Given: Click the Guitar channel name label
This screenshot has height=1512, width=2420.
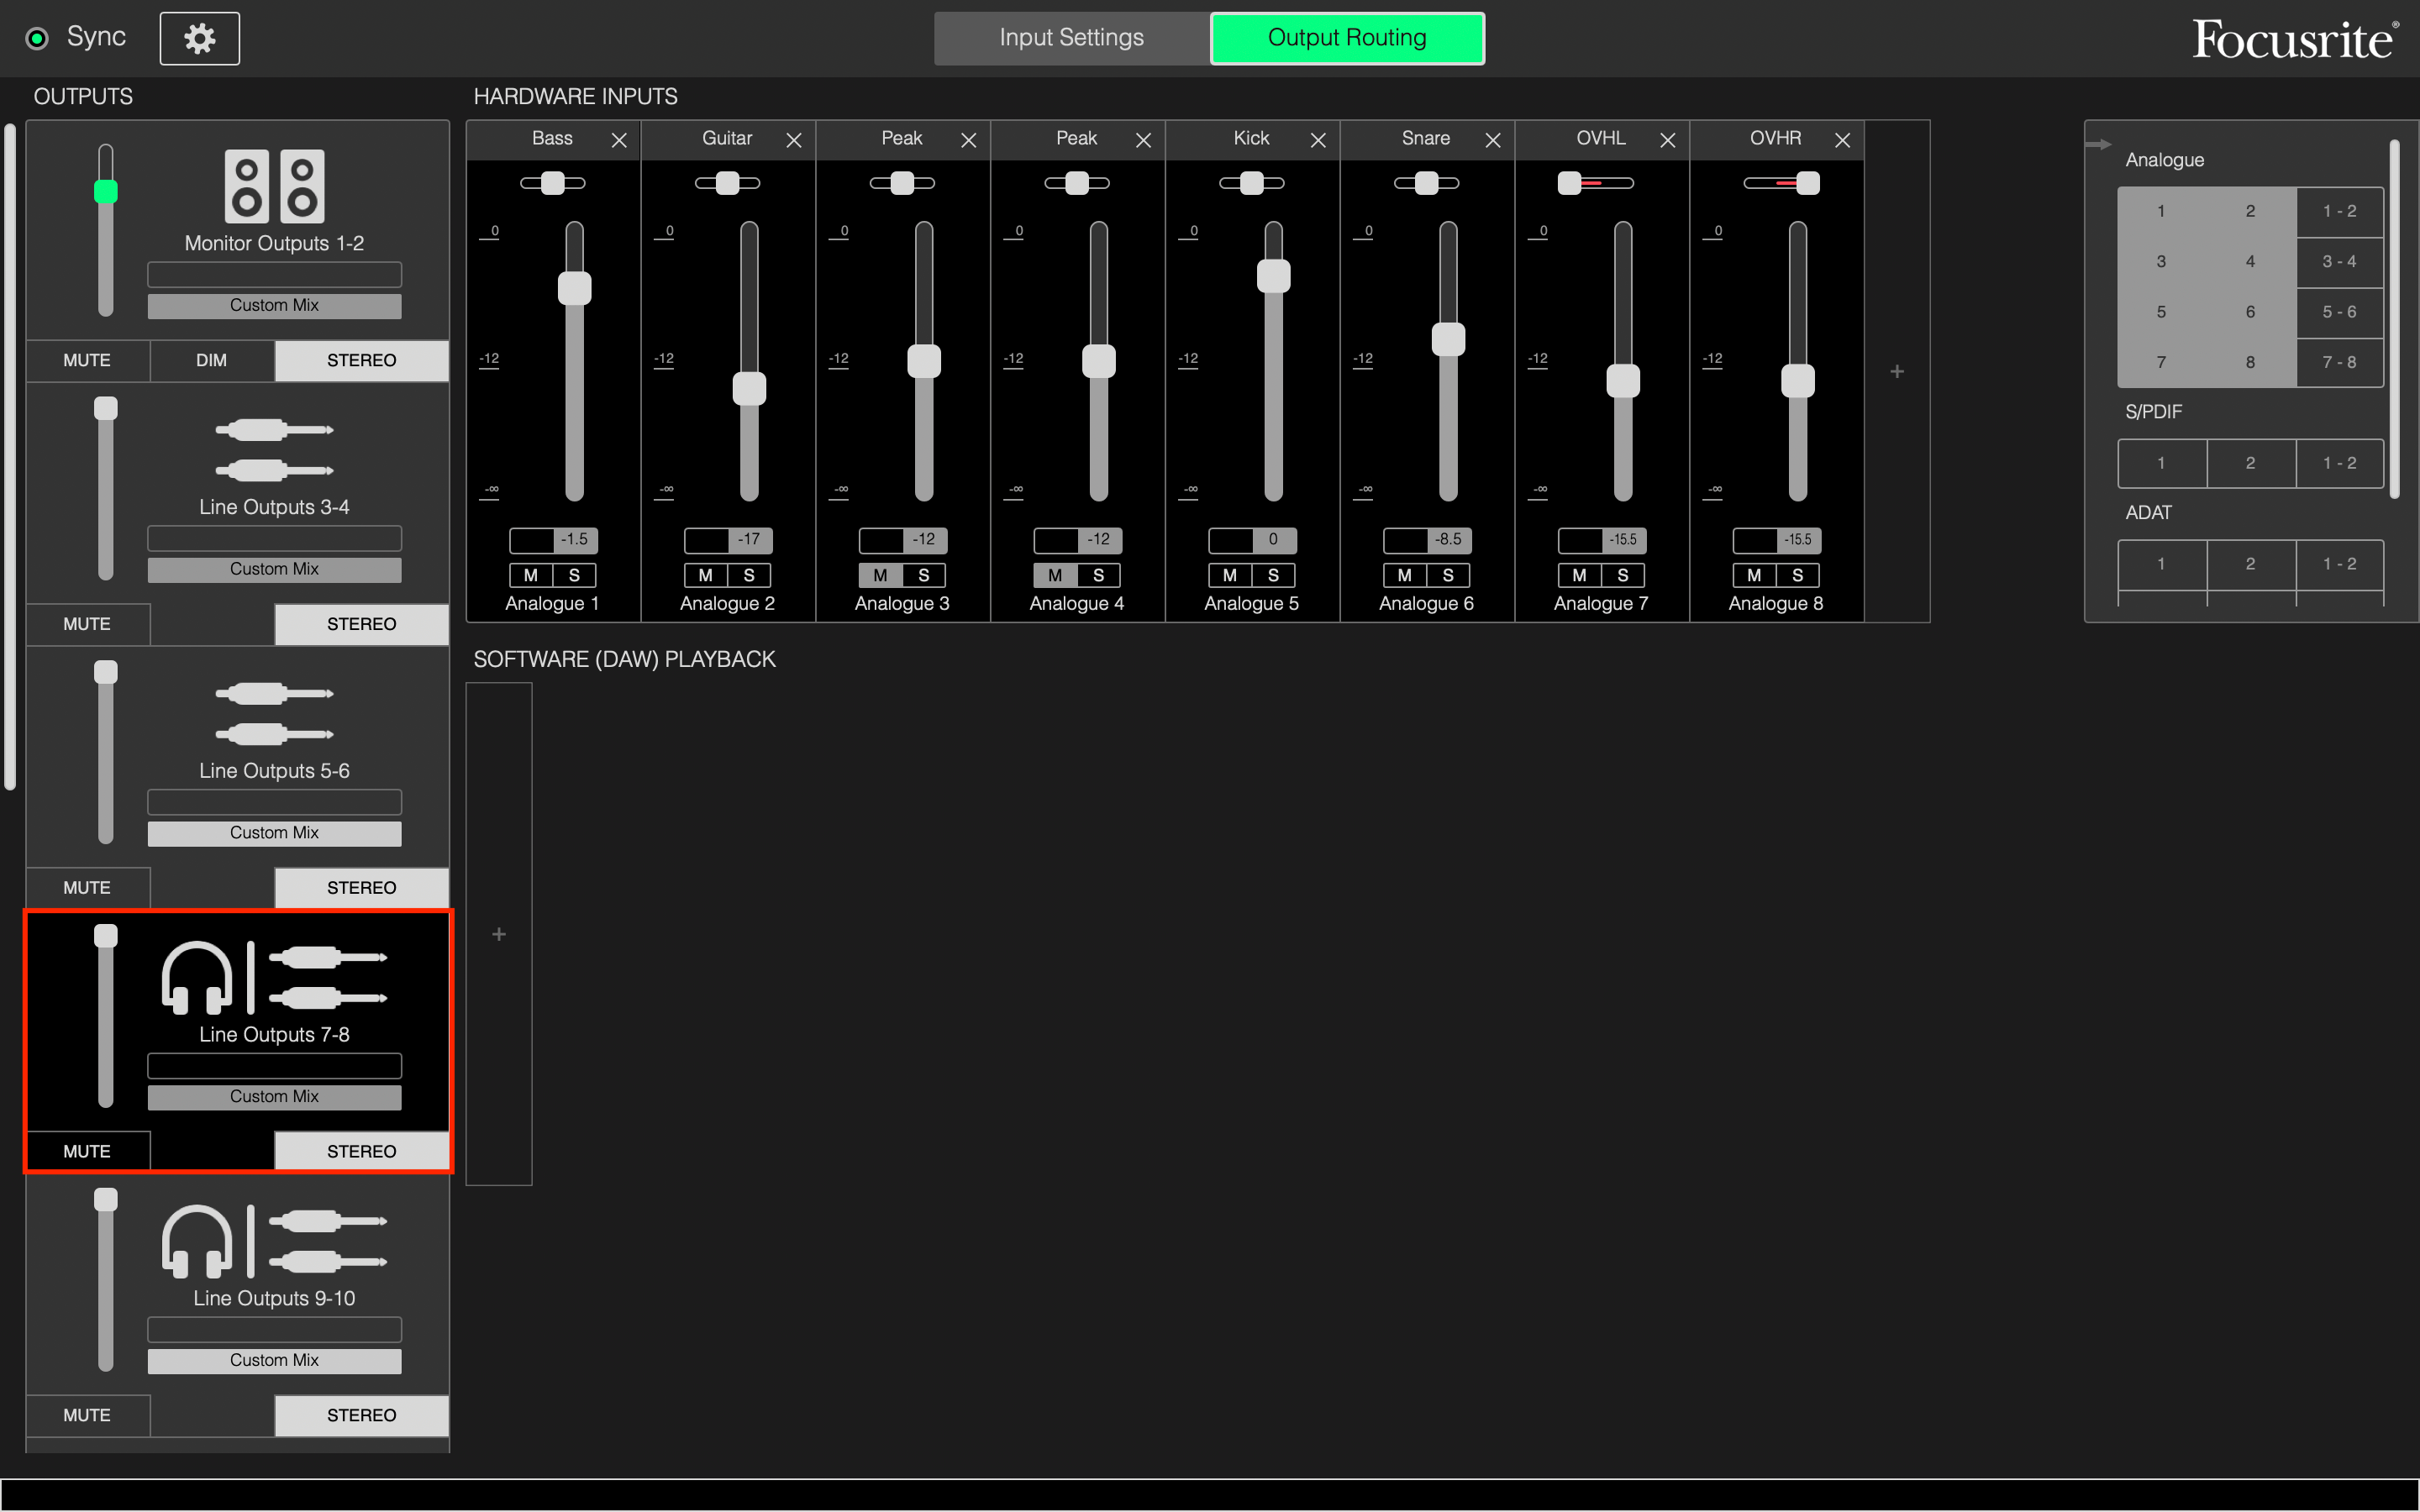Looking at the screenshot, I should point(727,138).
